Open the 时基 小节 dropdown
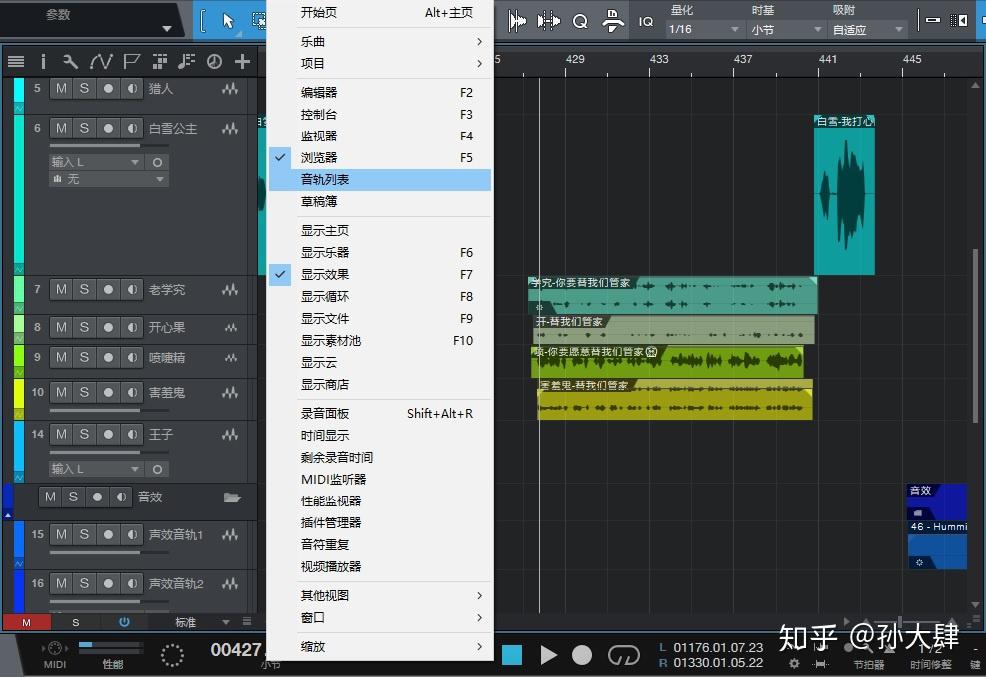This screenshot has width=986, height=678. (x=785, y=29)
